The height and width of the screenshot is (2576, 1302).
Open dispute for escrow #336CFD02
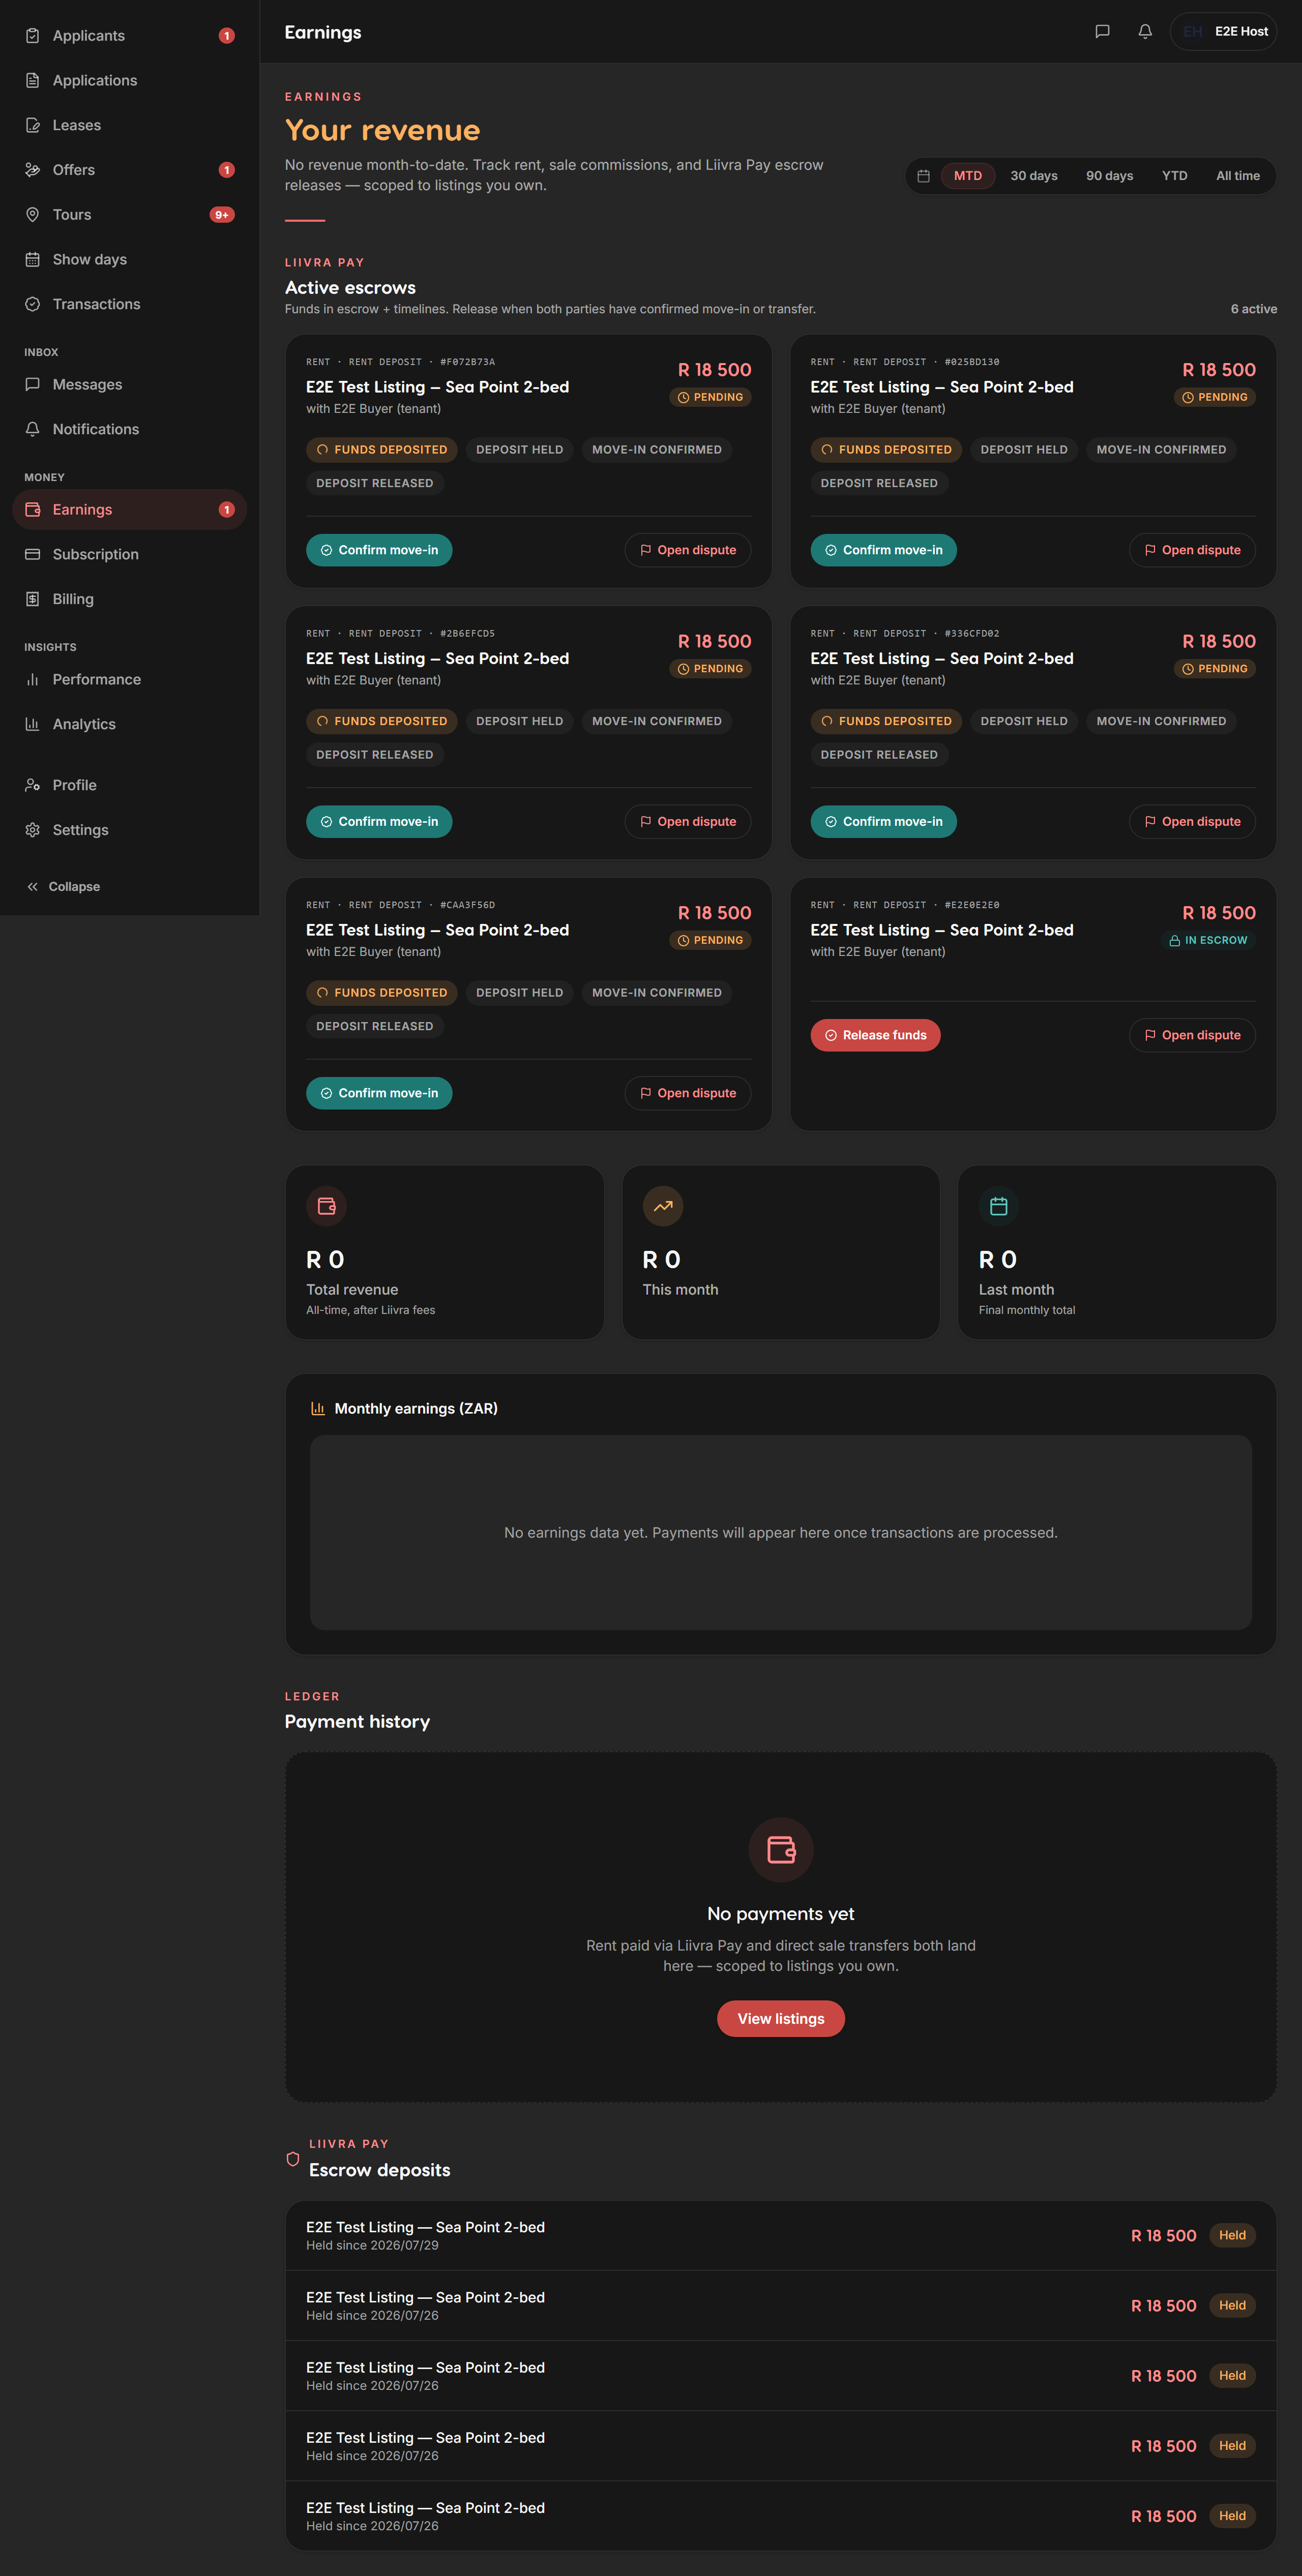tap(1193, 822)
